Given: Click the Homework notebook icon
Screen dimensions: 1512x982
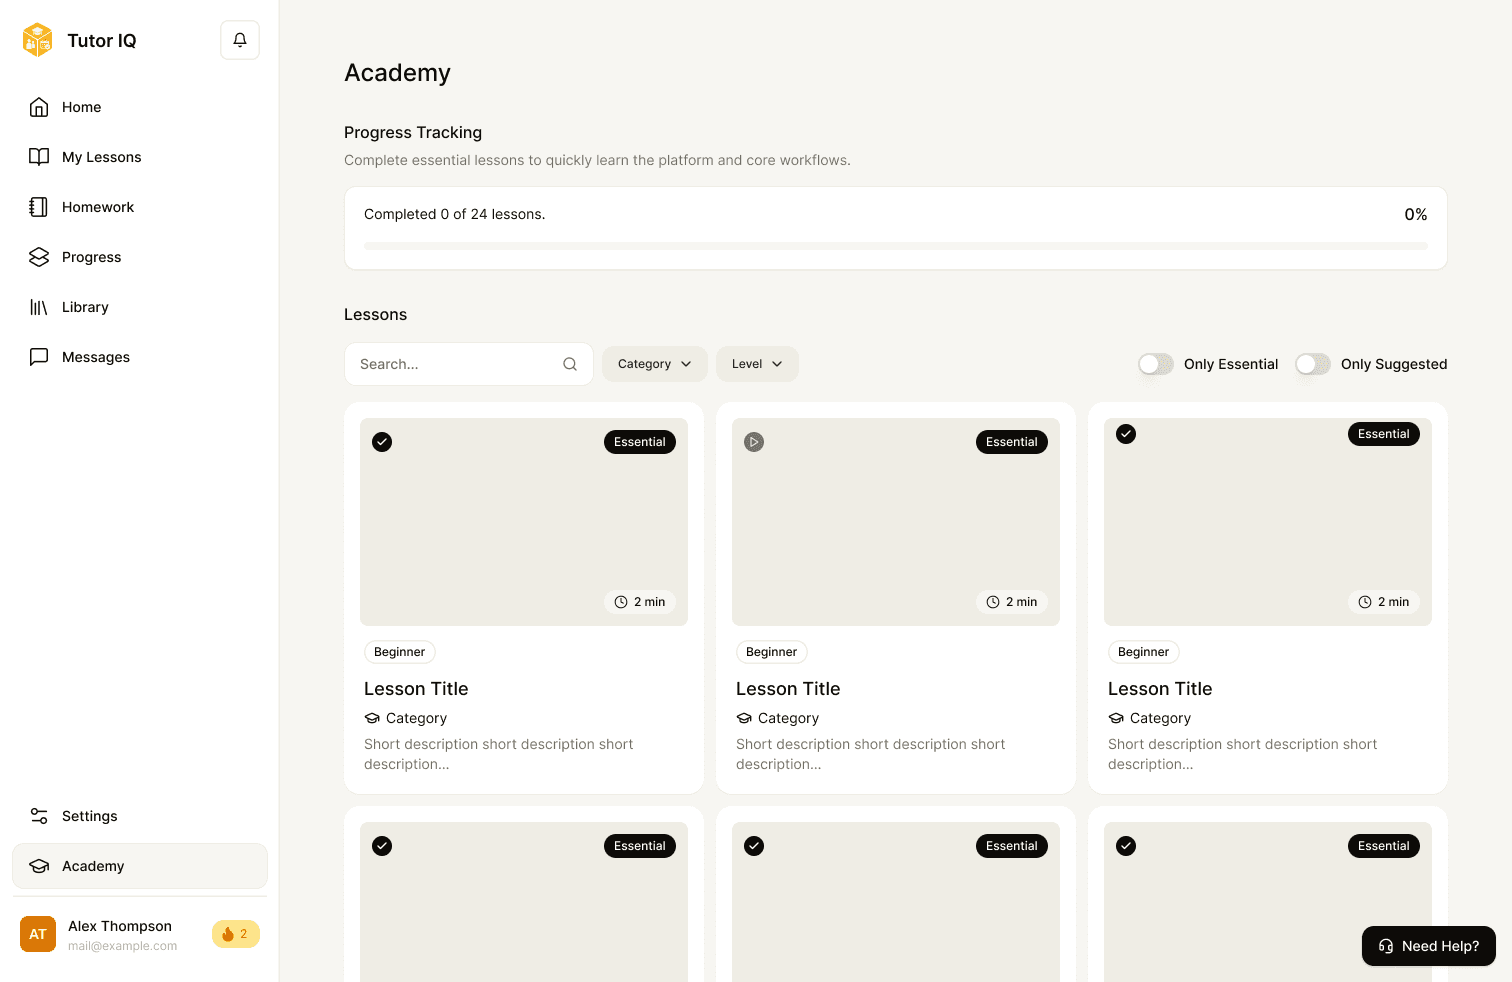Looking at the screenshot, I should tap(39, 207).
